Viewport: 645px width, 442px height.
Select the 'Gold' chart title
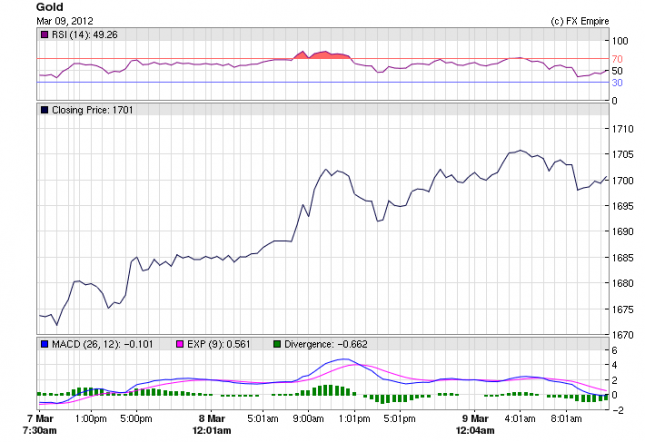pyautogui.click(x=50, y=7)
